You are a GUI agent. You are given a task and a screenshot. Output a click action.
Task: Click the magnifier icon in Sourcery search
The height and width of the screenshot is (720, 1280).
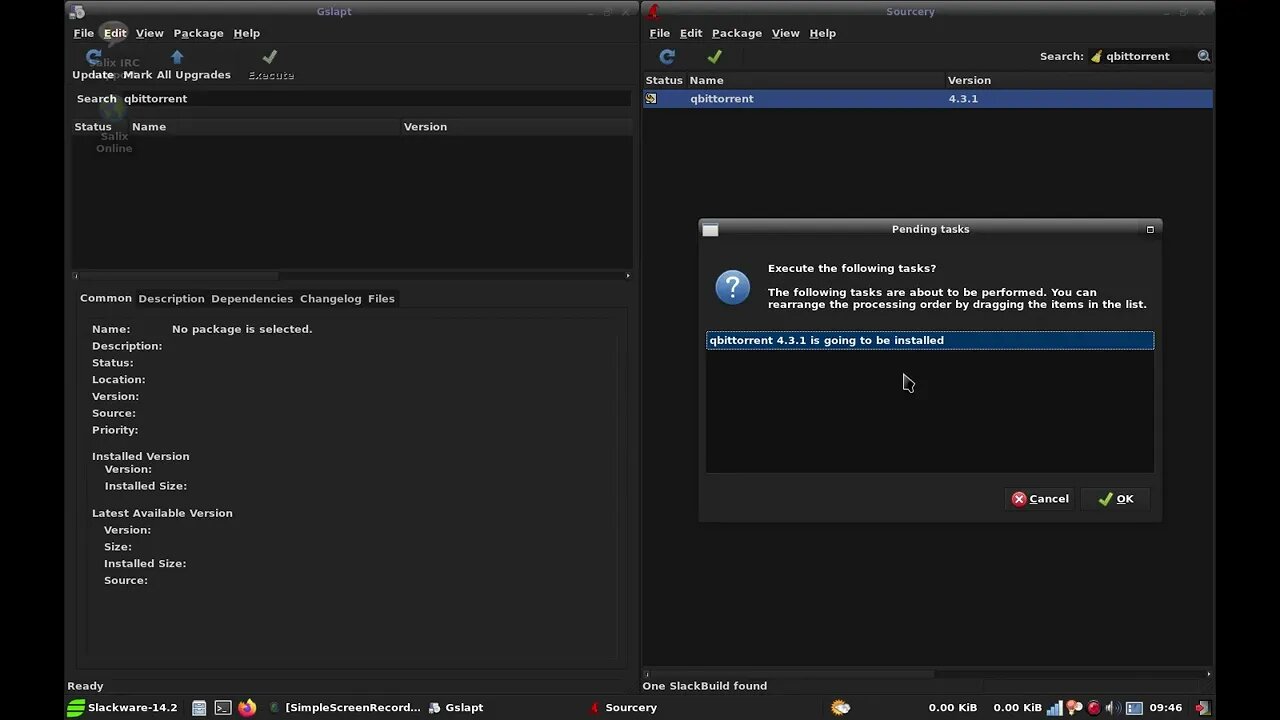click(x=1204, y=56)
